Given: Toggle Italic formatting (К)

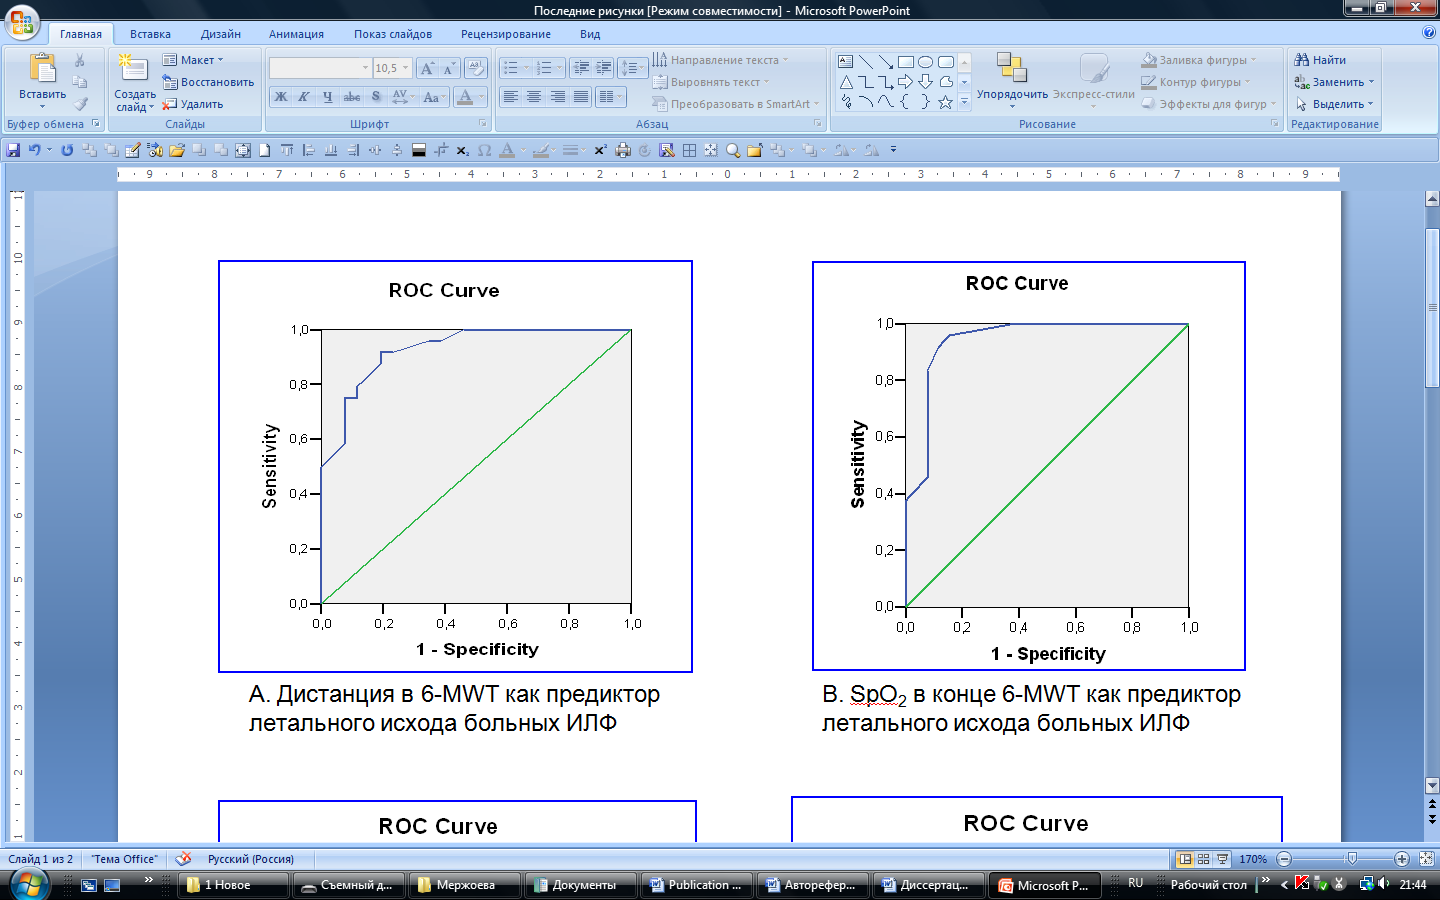Looking at the screenshot, I should pyautogui.click(x=303, y=97).
